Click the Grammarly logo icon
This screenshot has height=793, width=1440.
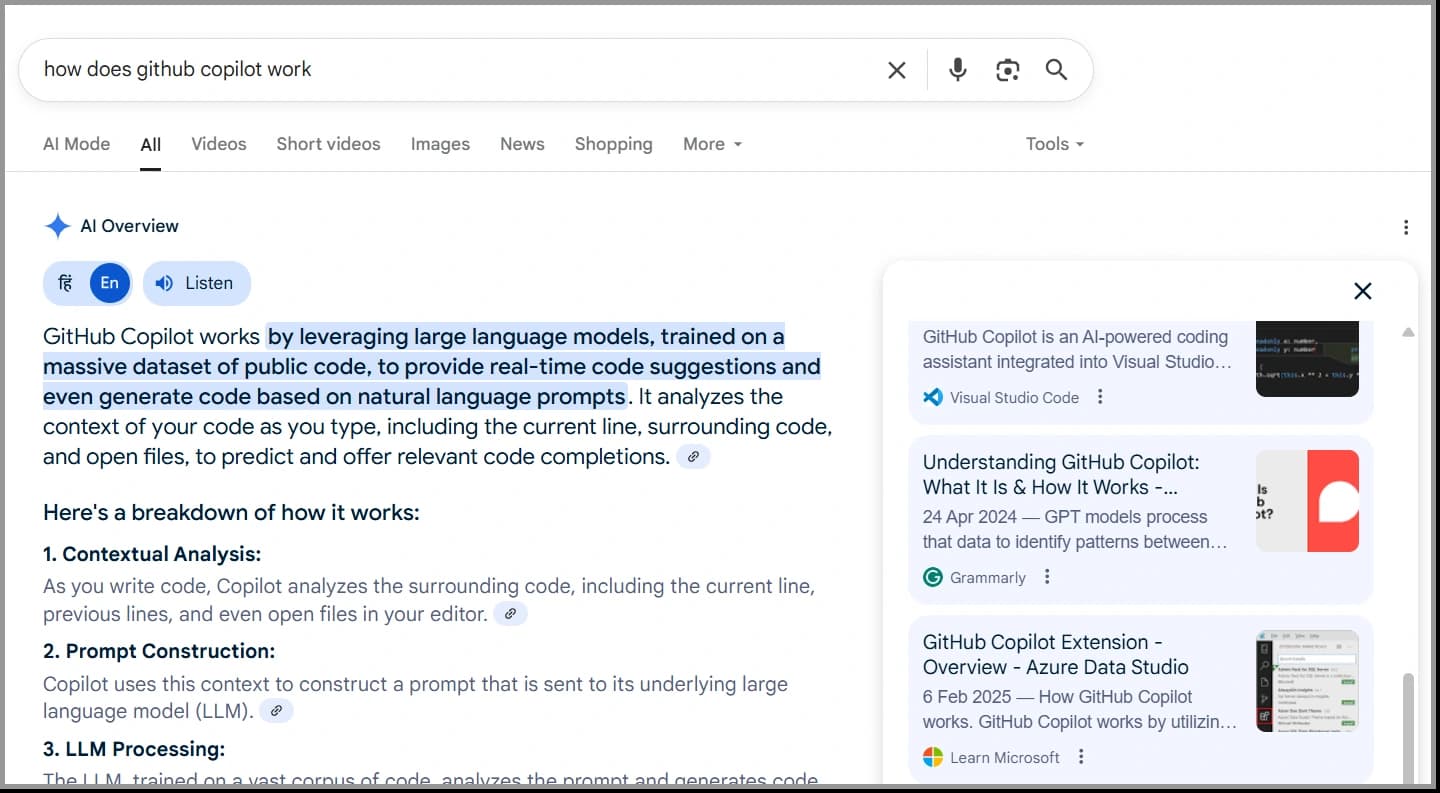[933, 577]
